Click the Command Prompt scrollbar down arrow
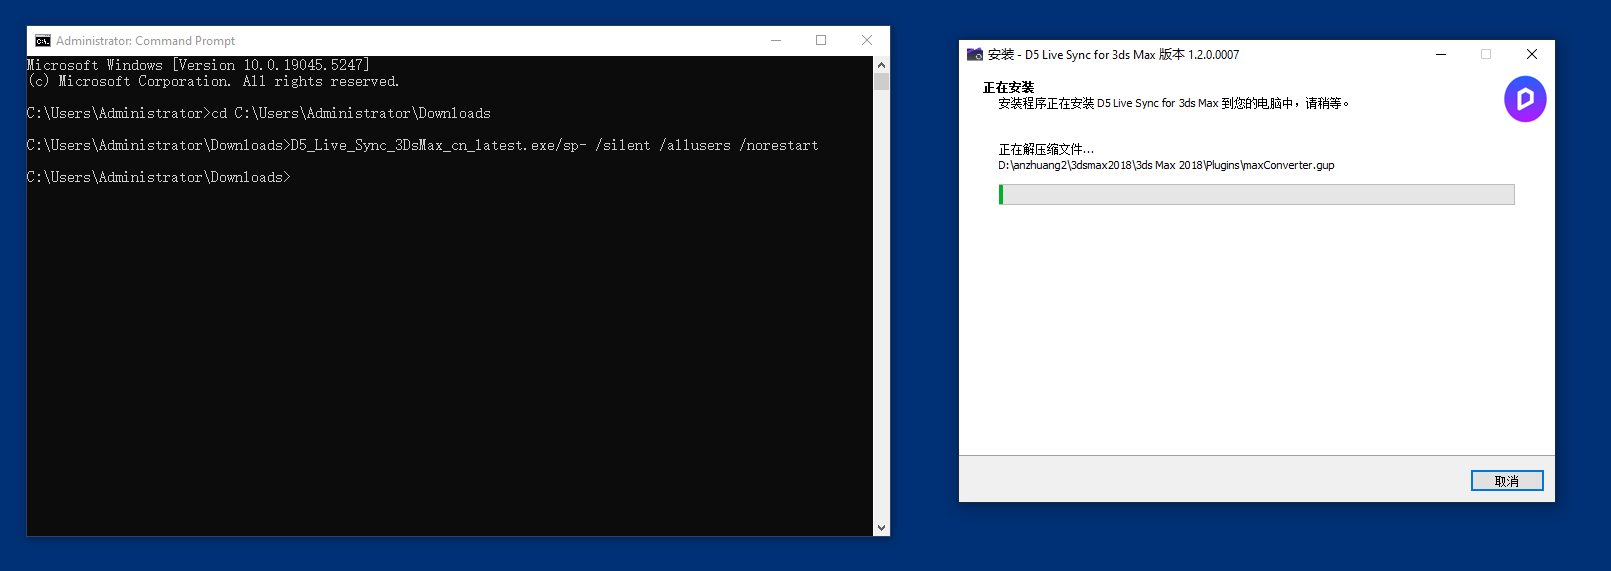Viewport: 1611px width, 571px height. (x=881, y=528)
